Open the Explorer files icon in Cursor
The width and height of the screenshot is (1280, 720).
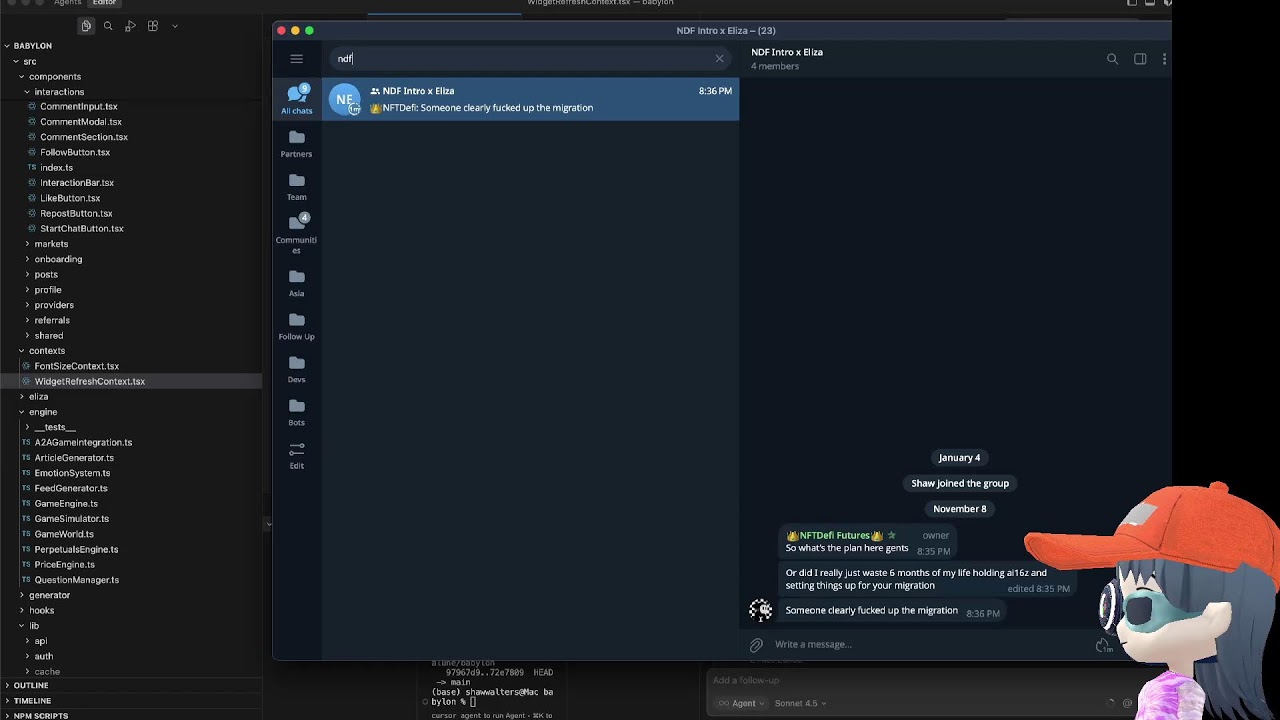(x=86, y=26)
